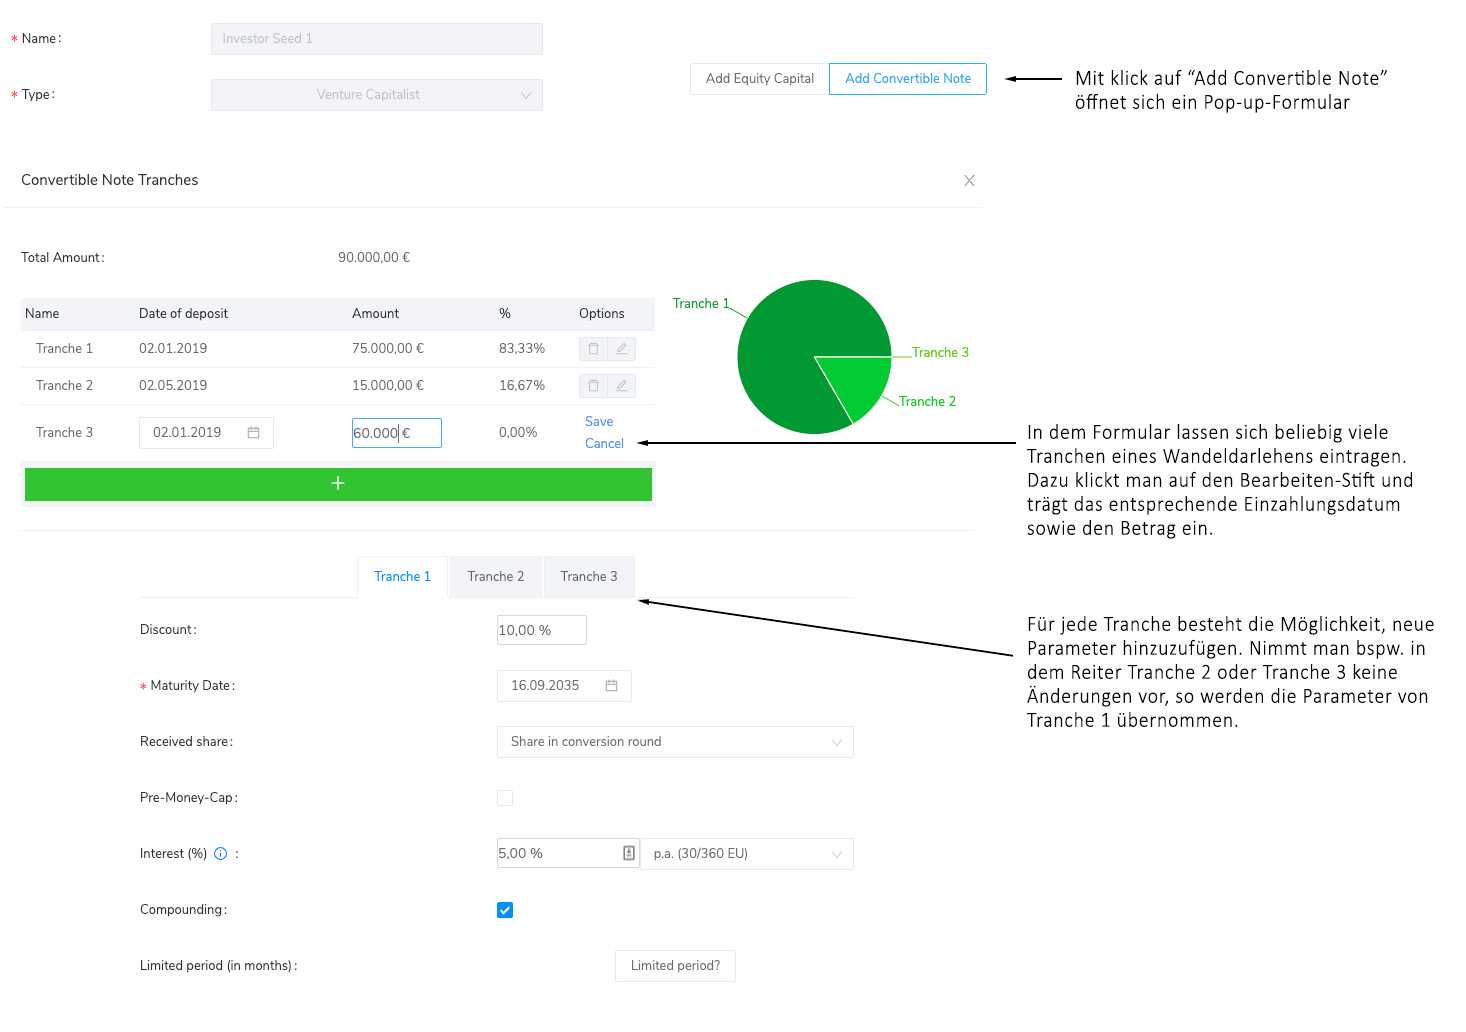
Task: Open the Type dropdown Venture Capitalist
Action: tap(377, 95)
